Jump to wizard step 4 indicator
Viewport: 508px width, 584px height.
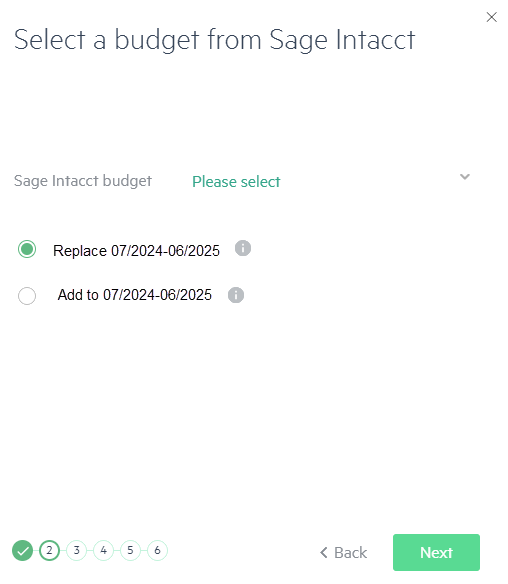103,550
